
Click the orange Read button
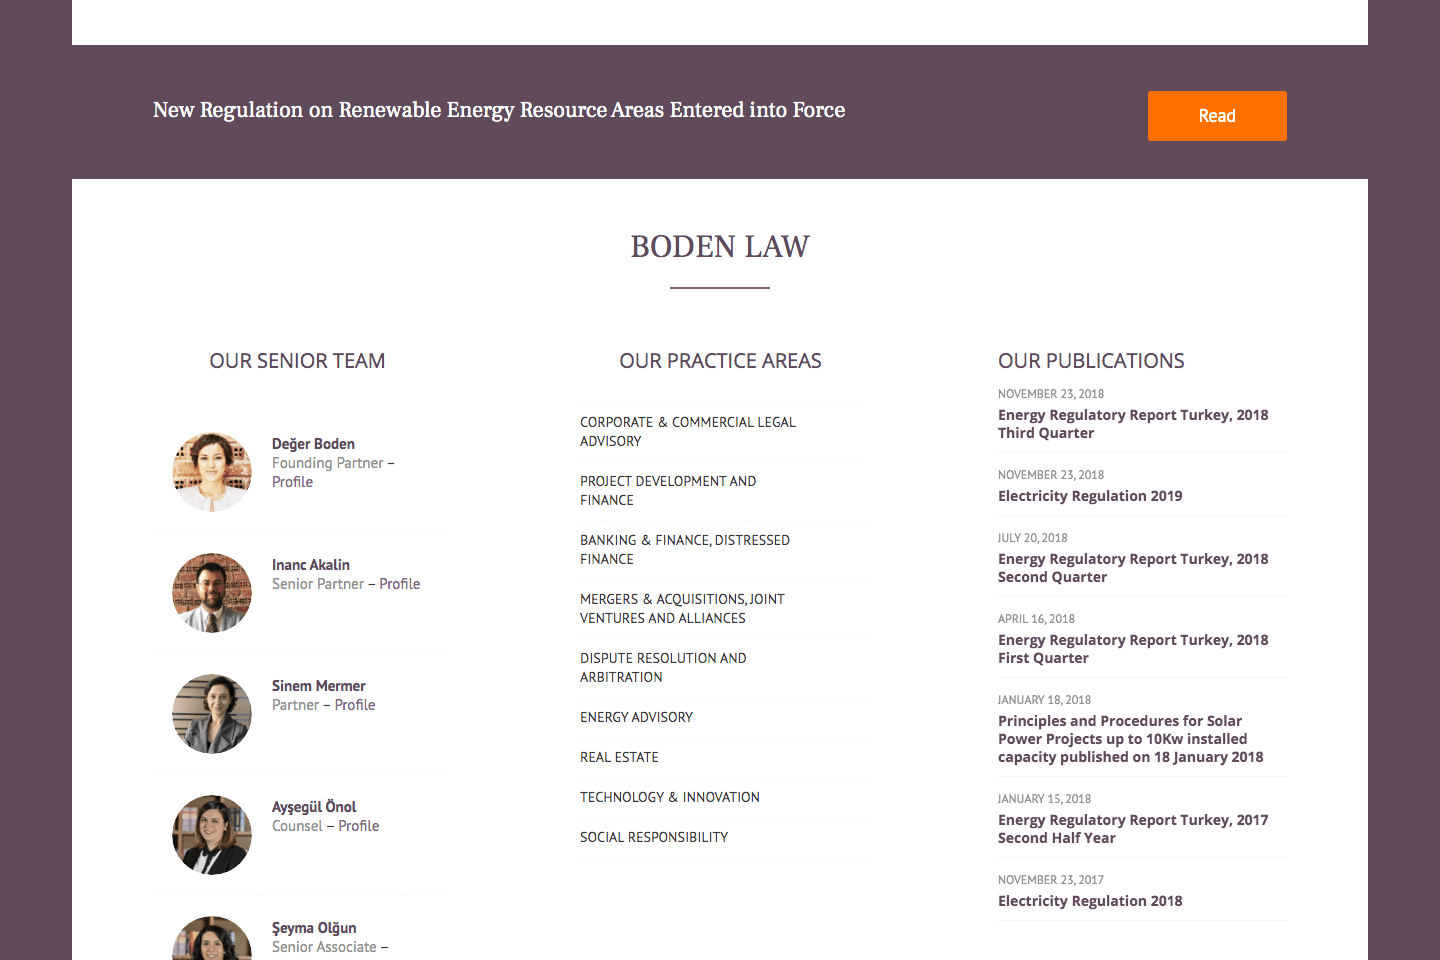[x=1217, y=115]
